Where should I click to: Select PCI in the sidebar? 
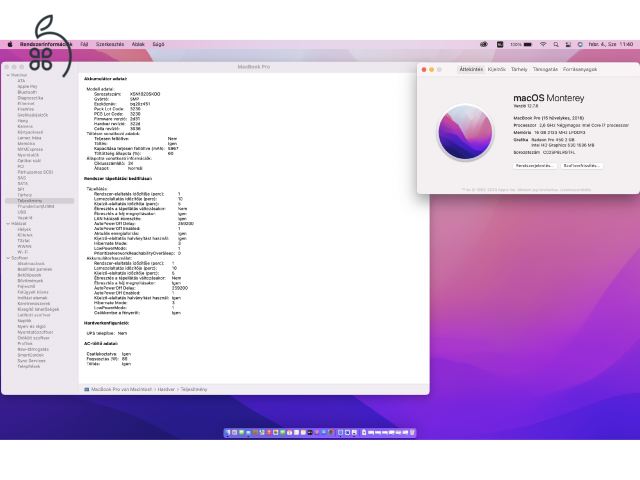click(20, 167)
